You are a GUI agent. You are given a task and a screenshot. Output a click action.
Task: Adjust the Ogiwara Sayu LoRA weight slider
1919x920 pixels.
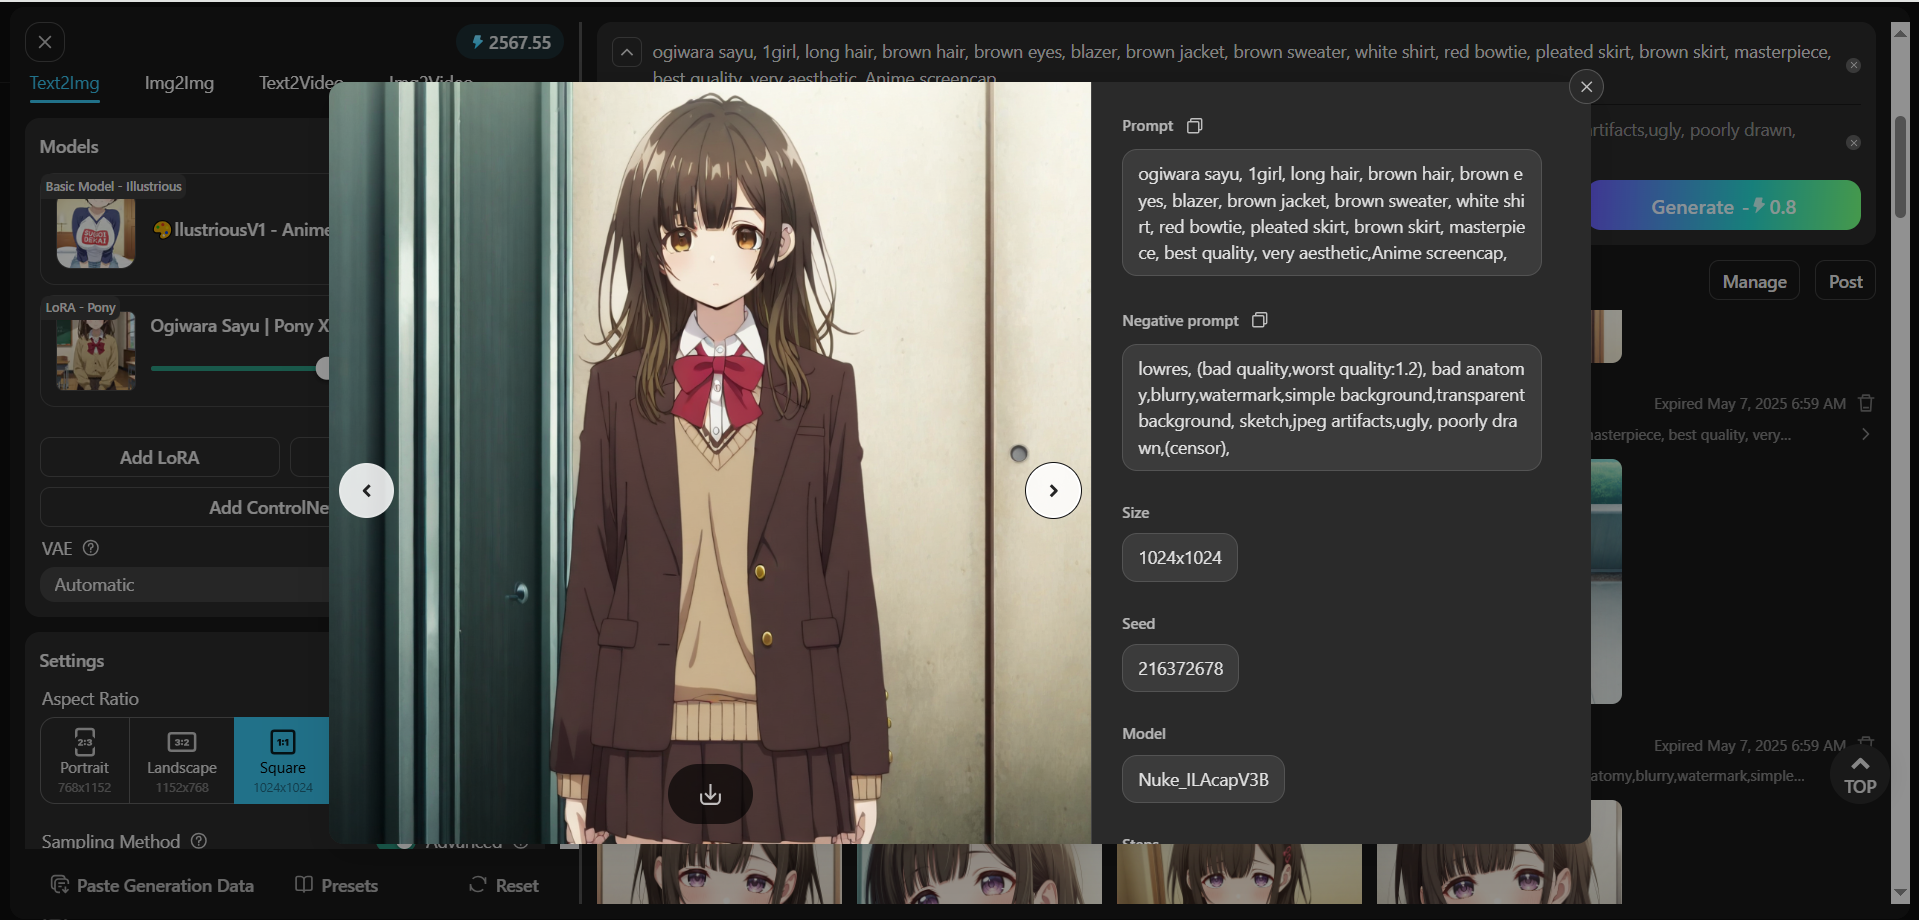click(240, 368)
